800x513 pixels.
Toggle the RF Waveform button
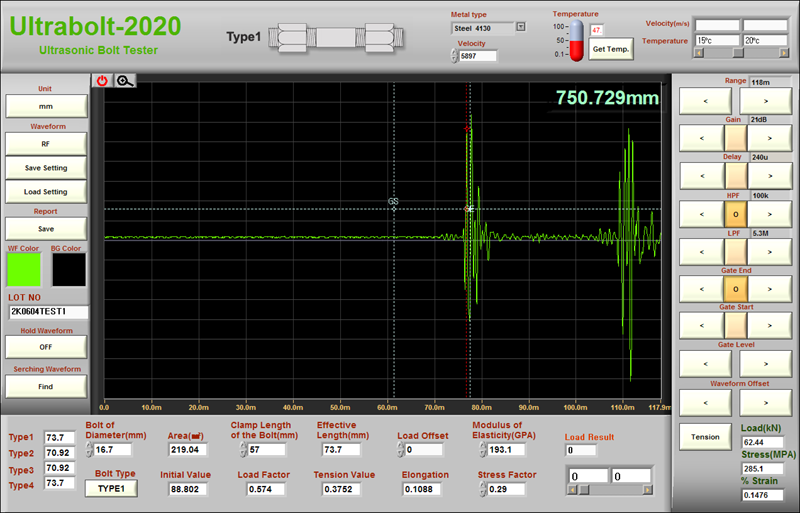[x=46, y=144]
